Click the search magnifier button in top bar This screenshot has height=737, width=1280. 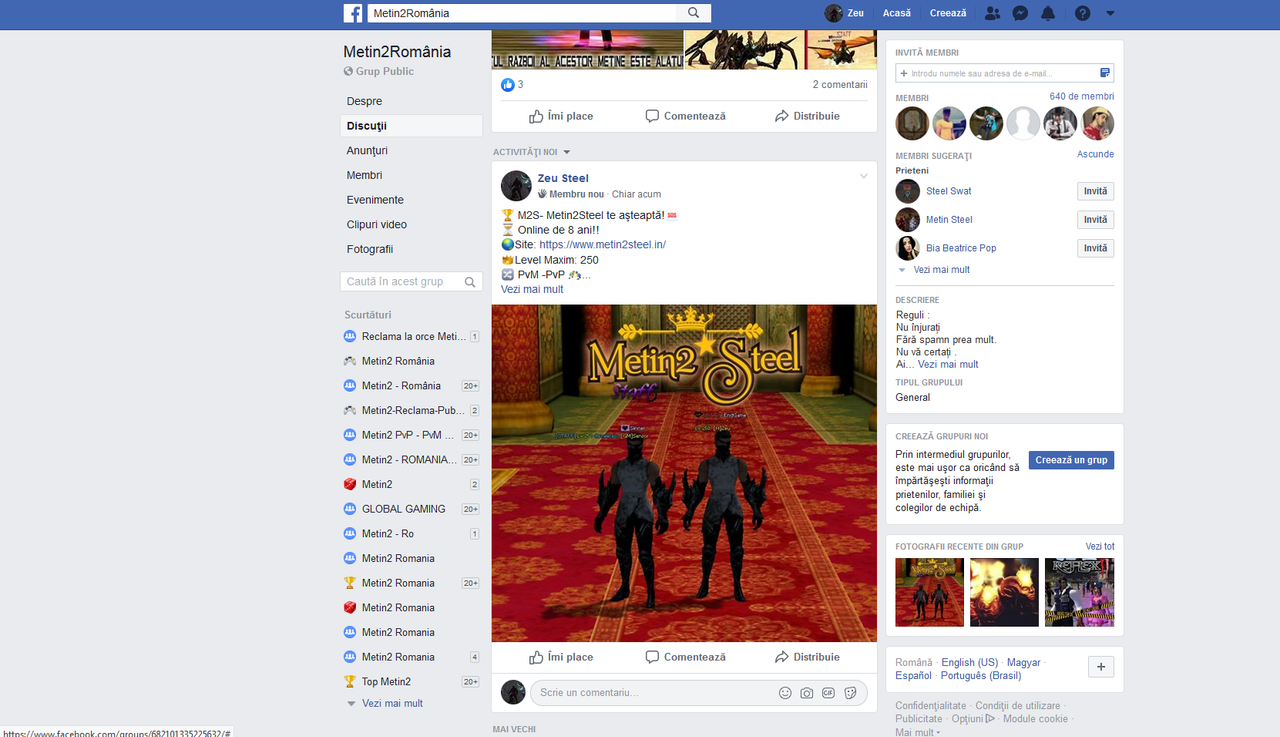pyautogui.click(x=694, y=13)
